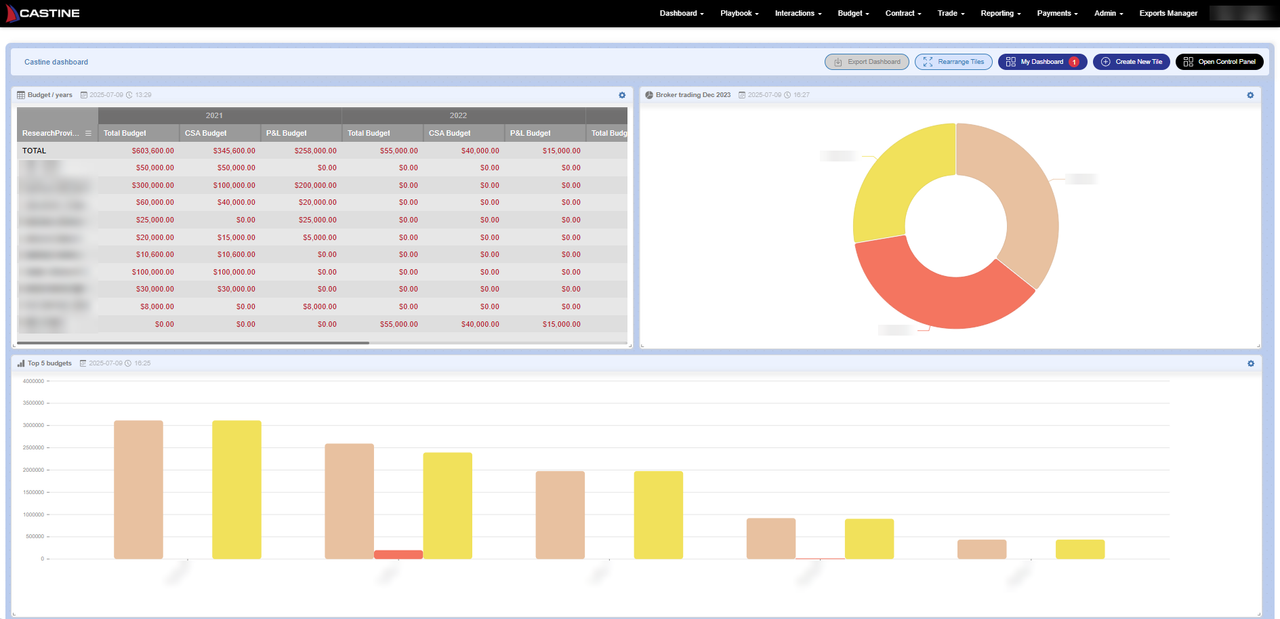
Task: Click the bar chart icon of Top 5 budgets
Action: point(21,363)
